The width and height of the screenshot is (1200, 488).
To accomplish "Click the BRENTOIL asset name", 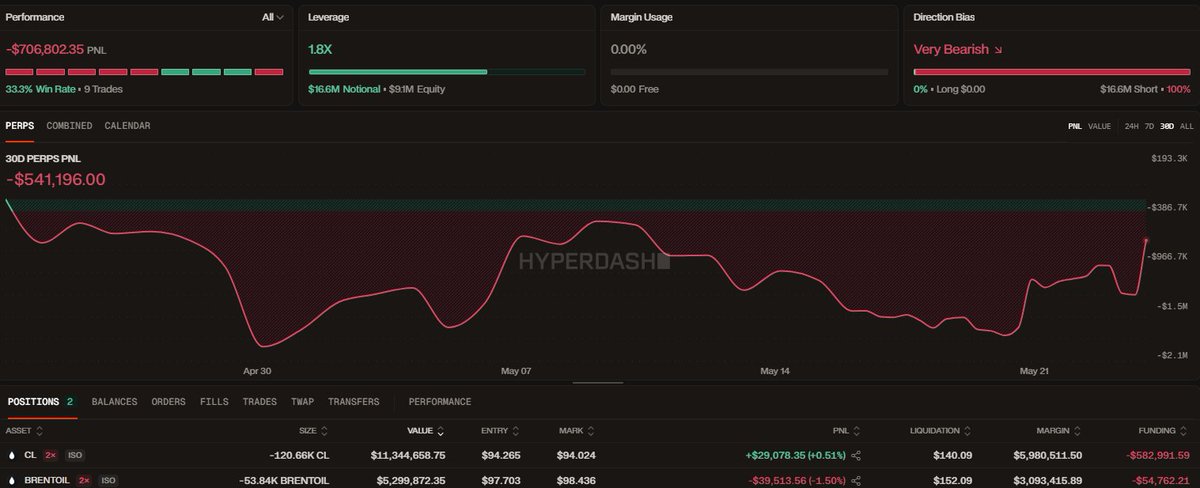I will (x=48, y=480).
